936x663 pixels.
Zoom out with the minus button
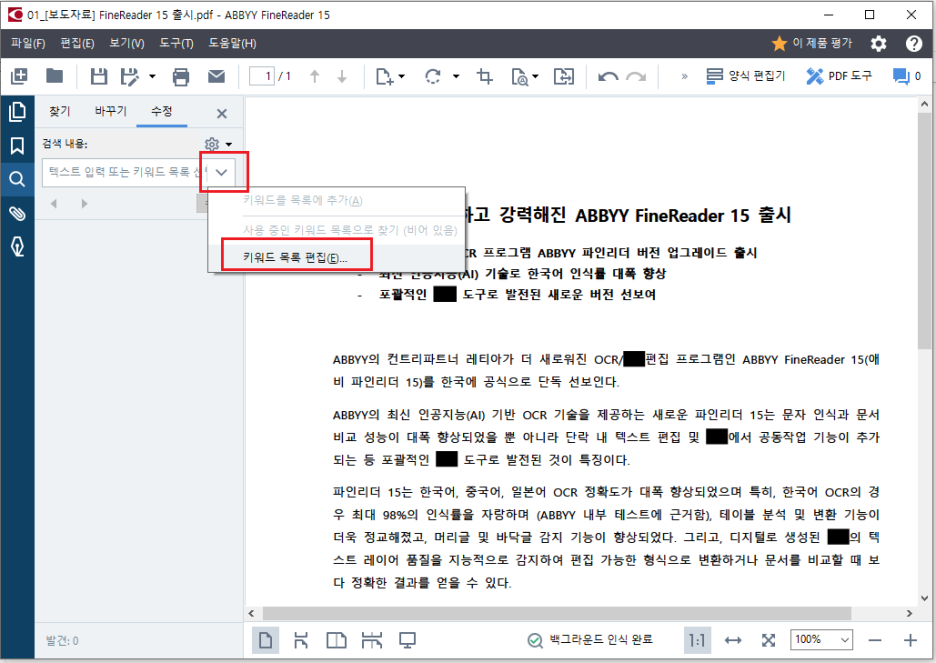tap(875, 641)
